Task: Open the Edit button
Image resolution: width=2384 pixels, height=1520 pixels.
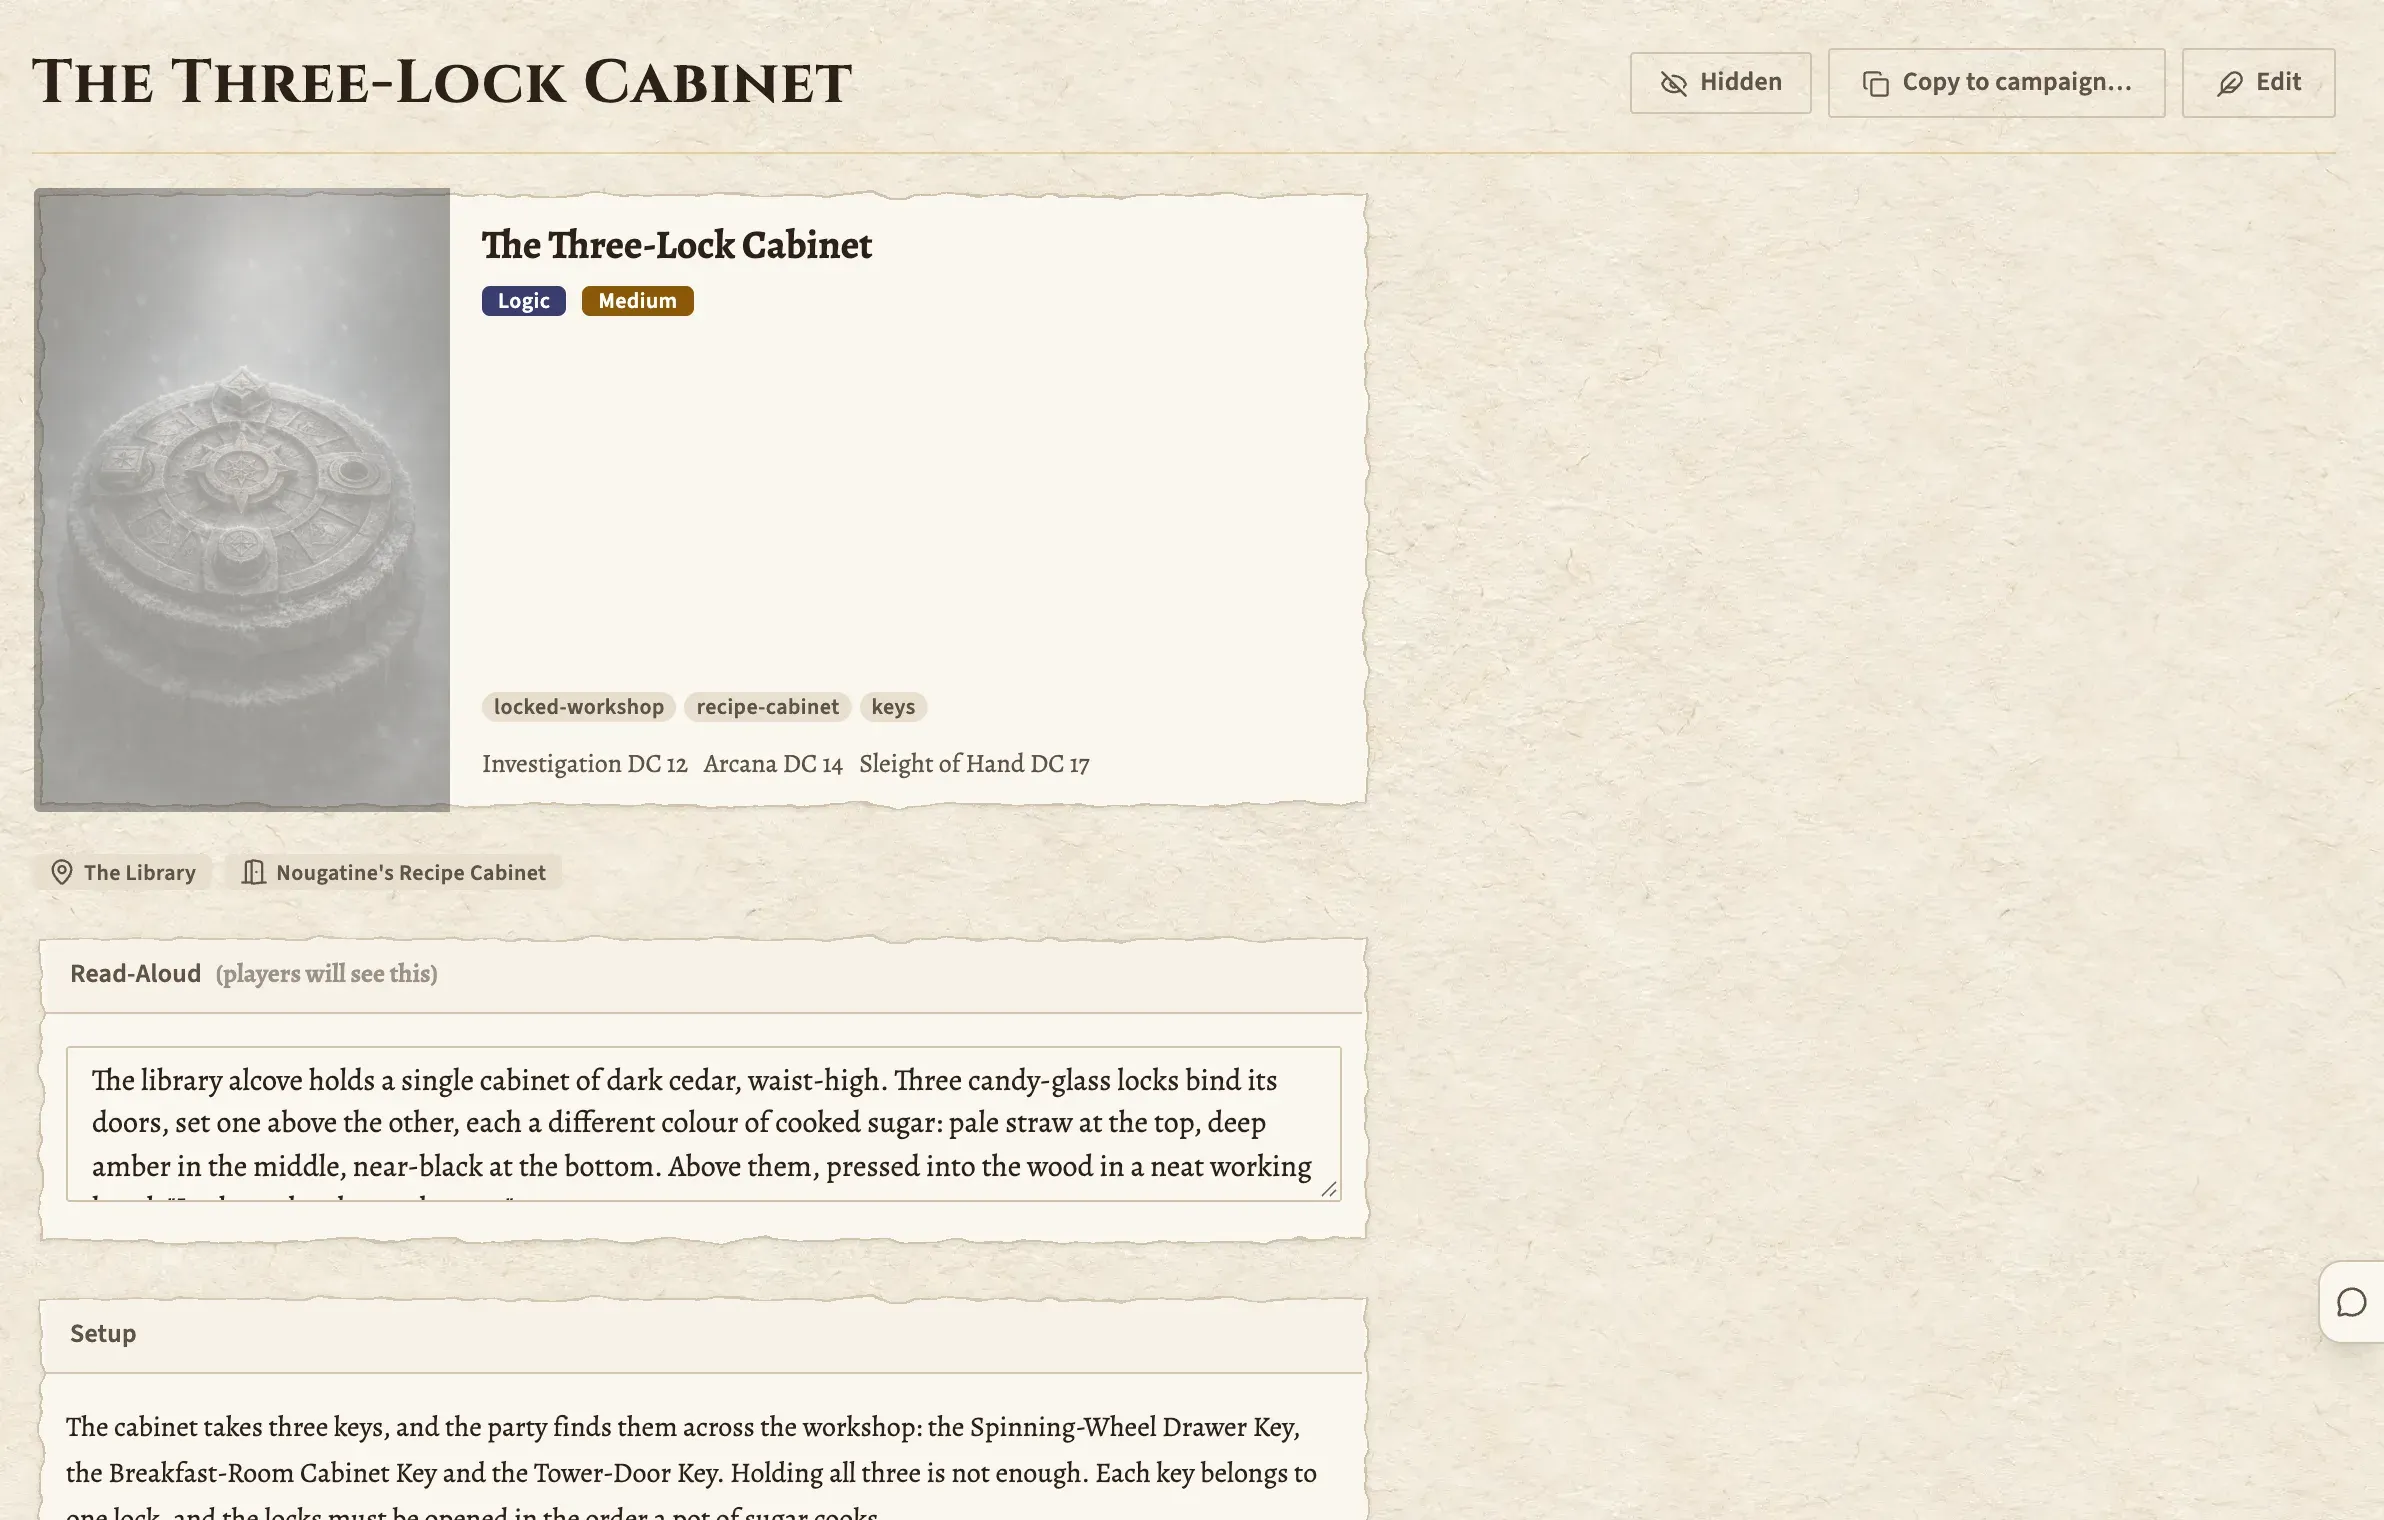Action: click(2258, 83)
